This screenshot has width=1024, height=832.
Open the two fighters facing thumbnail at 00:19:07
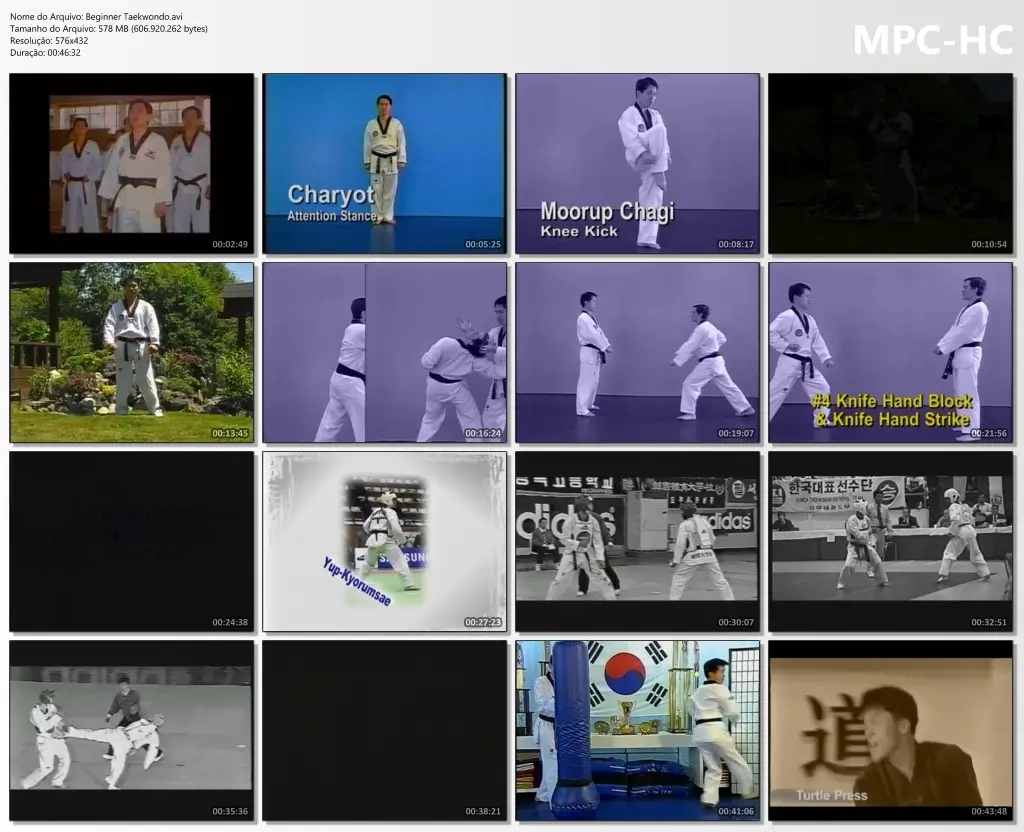(637, 352)
